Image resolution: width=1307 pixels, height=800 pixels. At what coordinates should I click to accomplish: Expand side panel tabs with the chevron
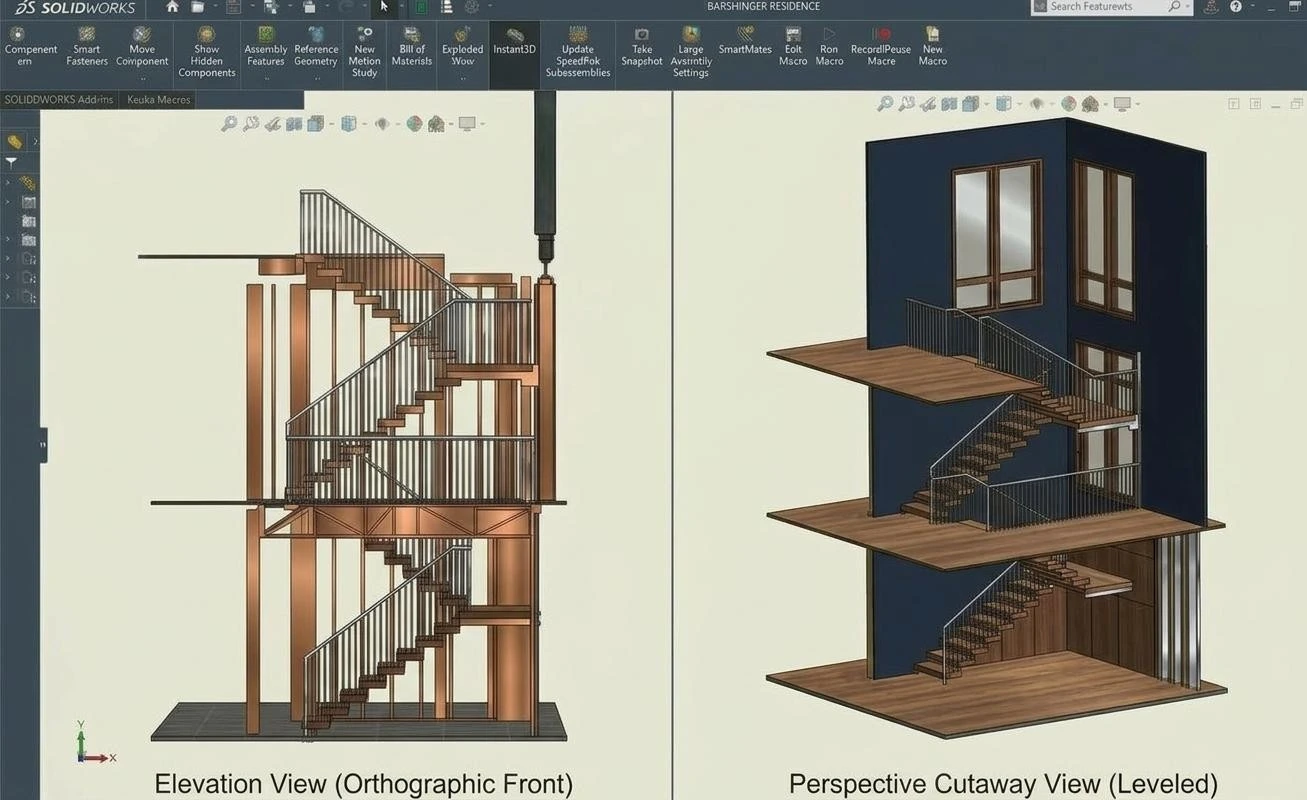coord(35,142)
